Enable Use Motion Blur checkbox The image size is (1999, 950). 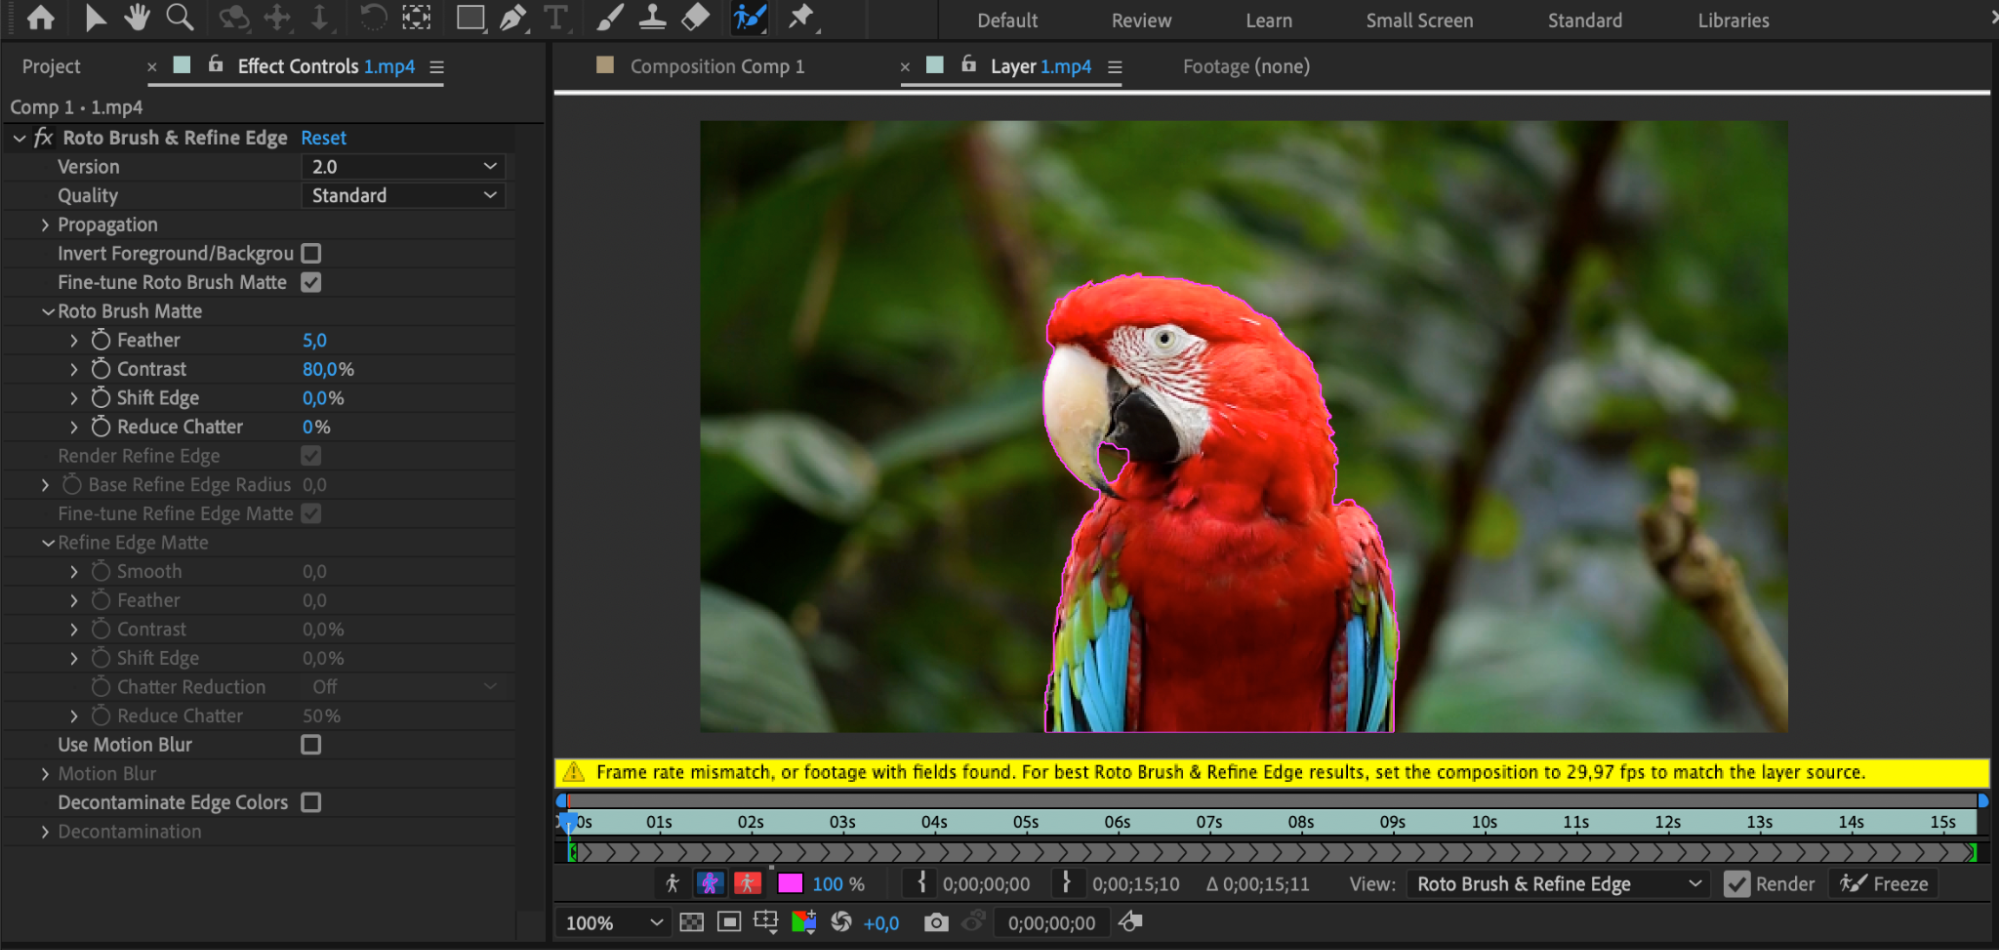[311, 745]
